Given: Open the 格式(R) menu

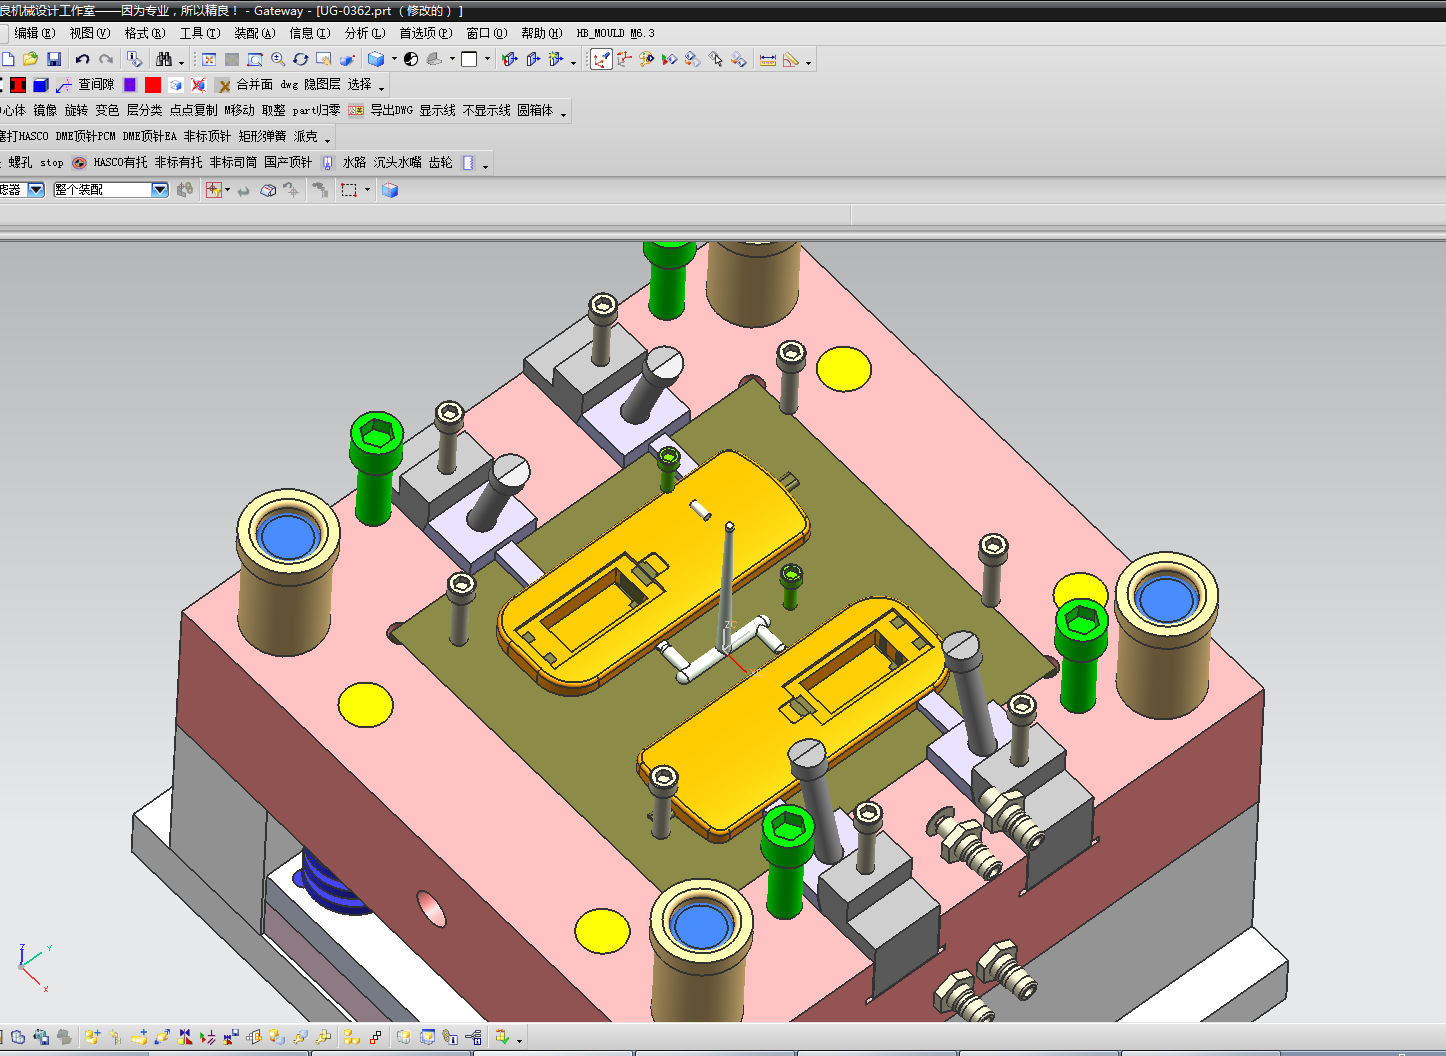Looking at the screenshot, I should point(145,33).
